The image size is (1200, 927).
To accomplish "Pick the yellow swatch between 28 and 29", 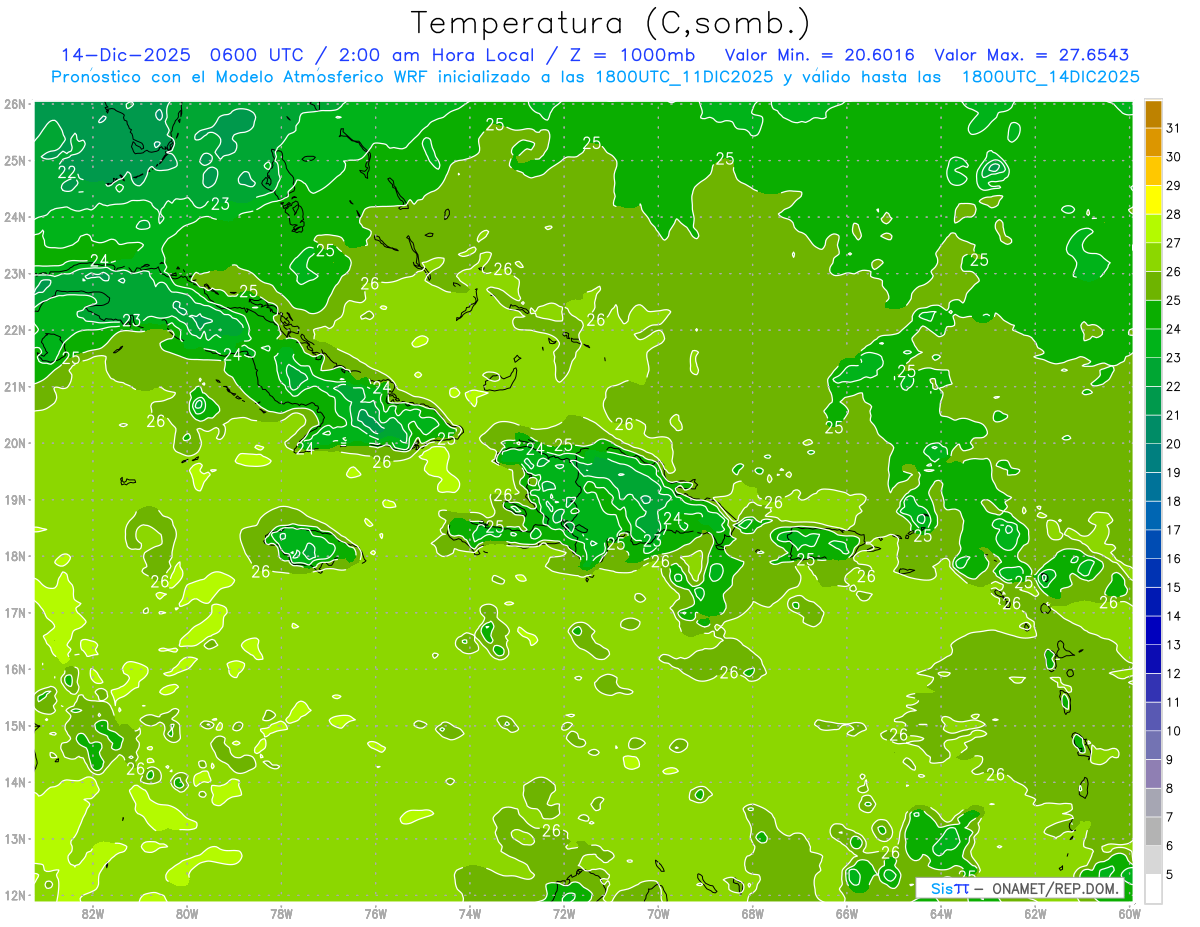I will click(x=1153, y=200).
